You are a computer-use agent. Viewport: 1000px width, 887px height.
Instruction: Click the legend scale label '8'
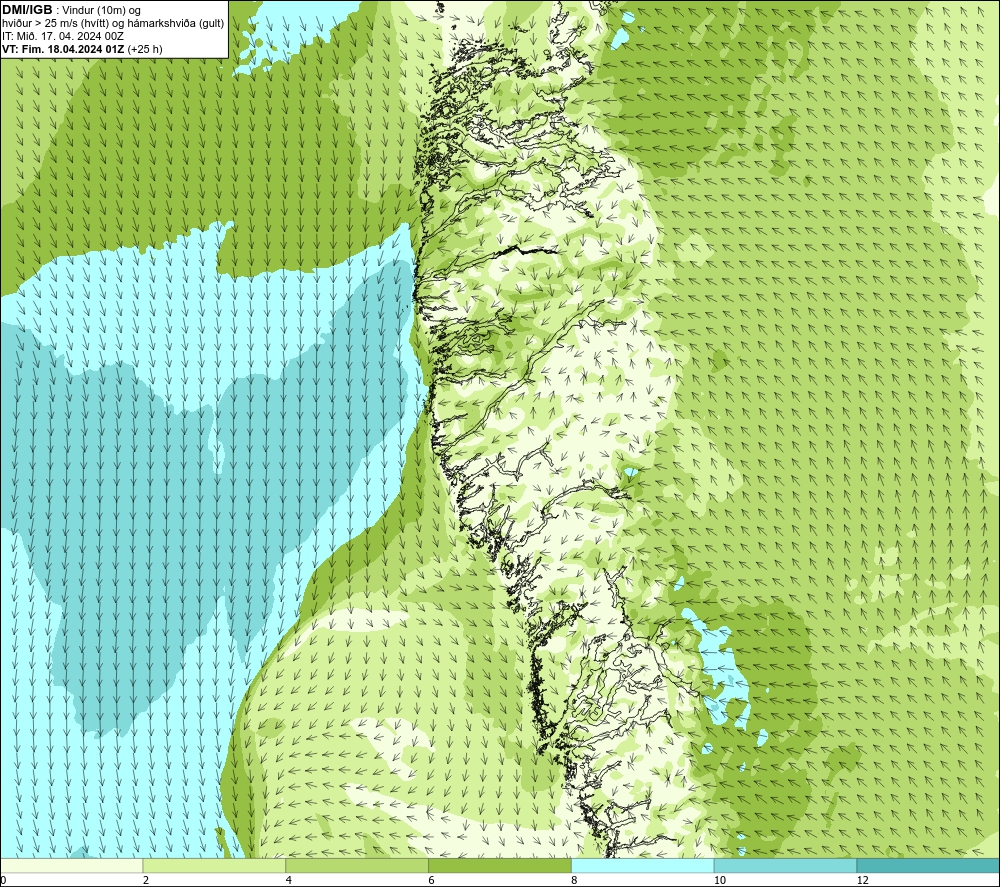(575, 880)
